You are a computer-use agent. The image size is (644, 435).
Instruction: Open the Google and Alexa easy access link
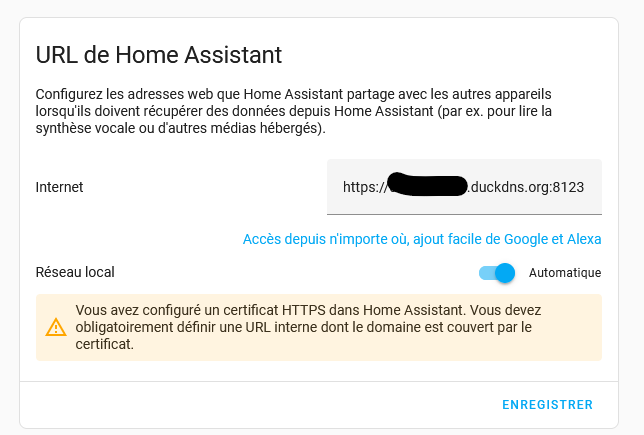point(422,239)
